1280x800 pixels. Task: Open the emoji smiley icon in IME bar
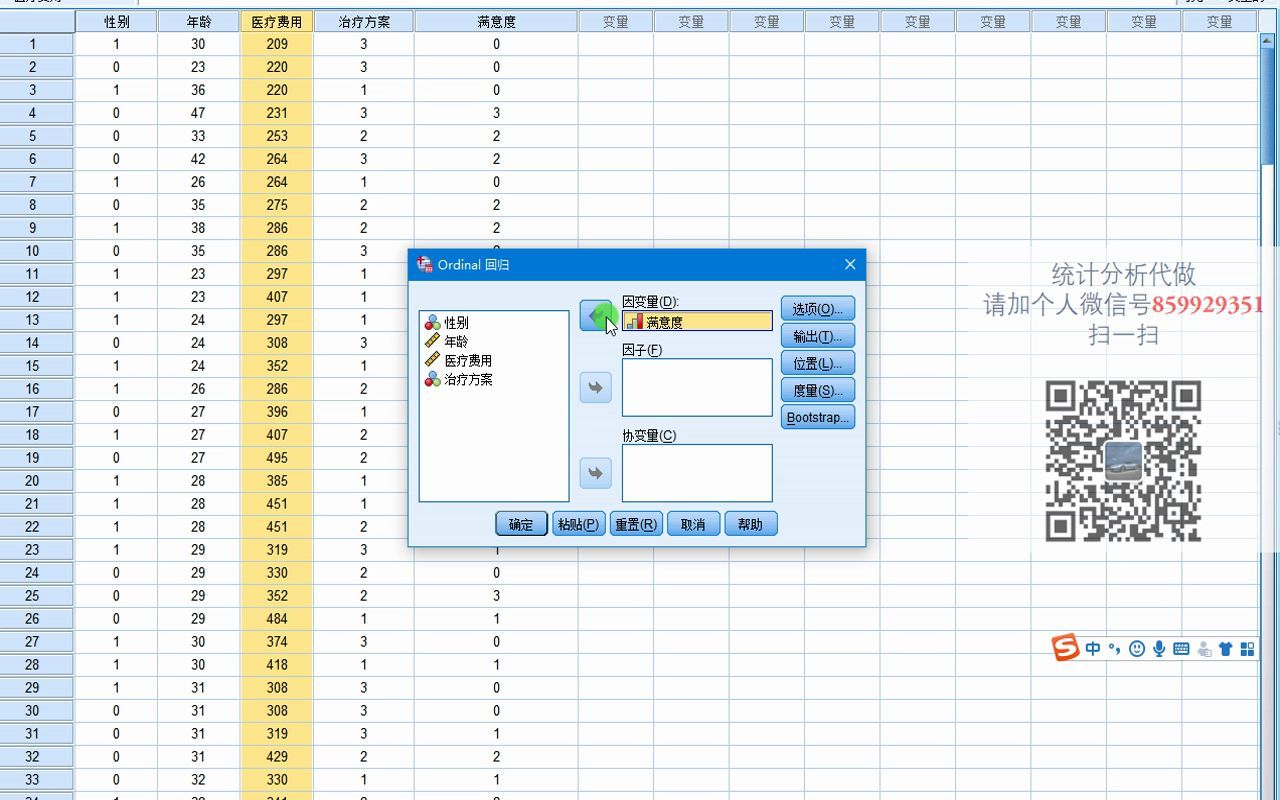click(x=1137, y=649)
